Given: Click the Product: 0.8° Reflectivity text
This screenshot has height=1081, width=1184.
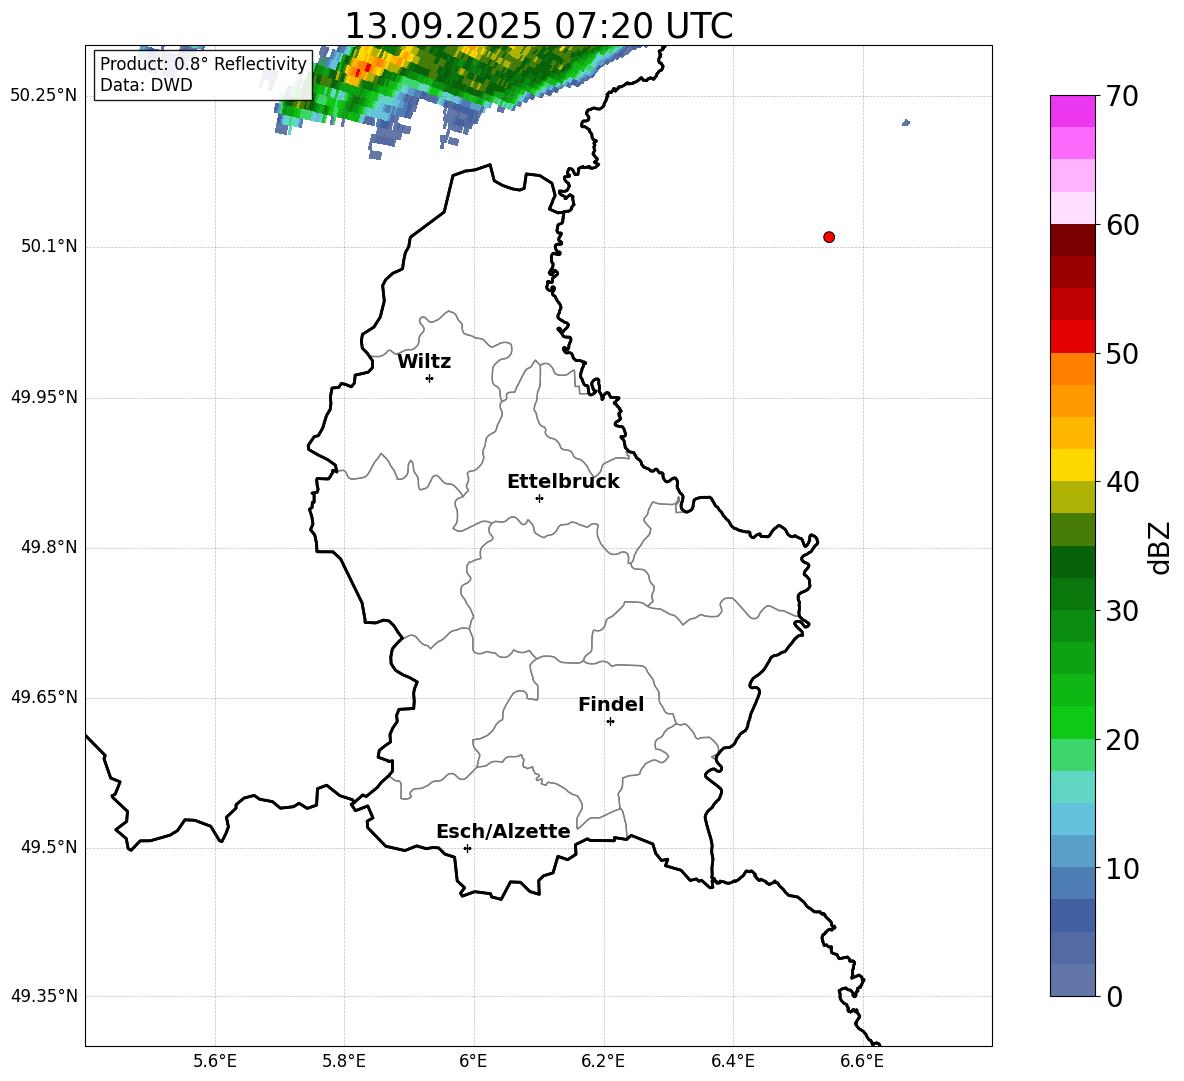Looking at the screenshot, I should coord(203,64).
